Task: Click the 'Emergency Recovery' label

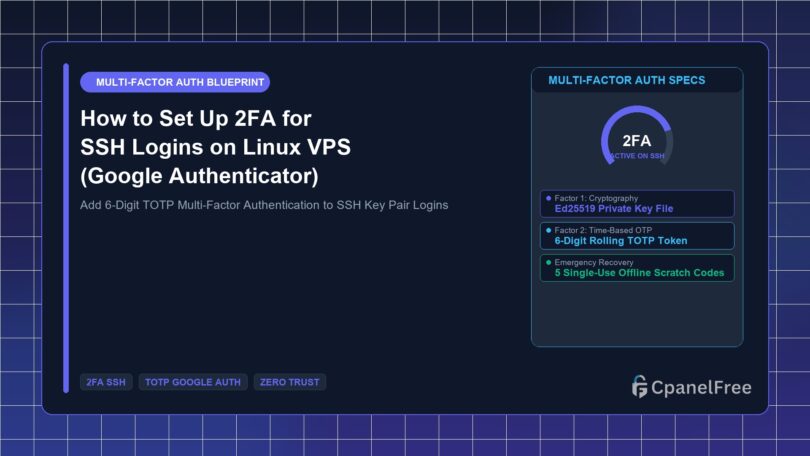Action: click(x=594, y=262)
